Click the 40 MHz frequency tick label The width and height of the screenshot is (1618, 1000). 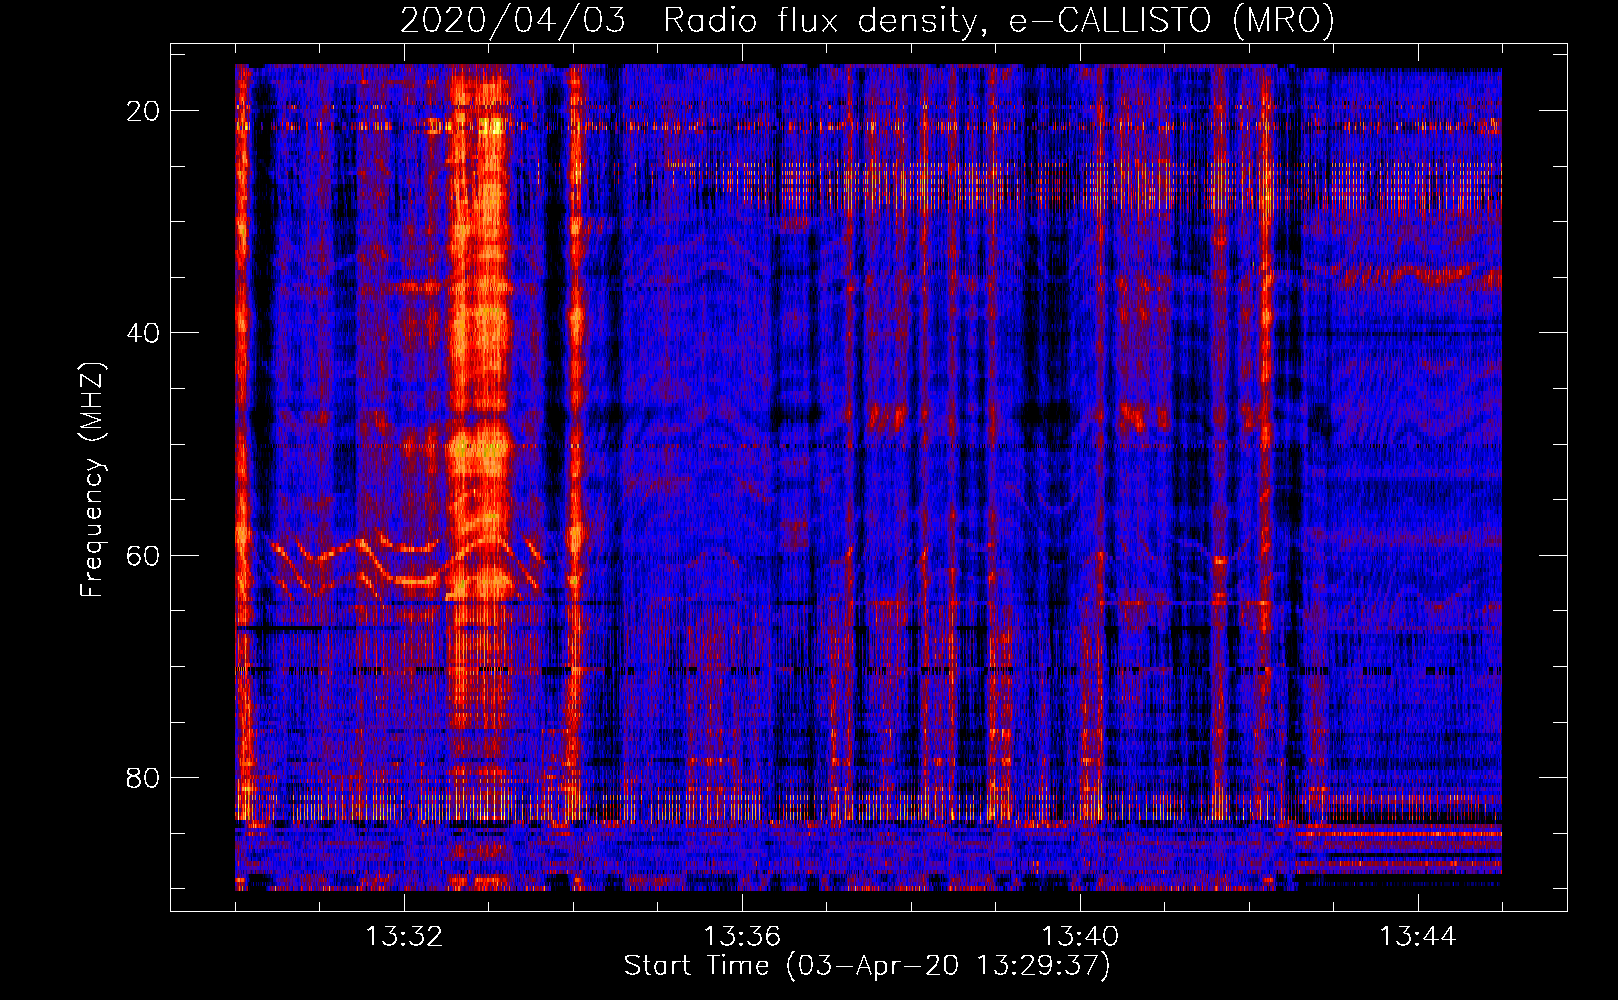[x=143, y=333]
